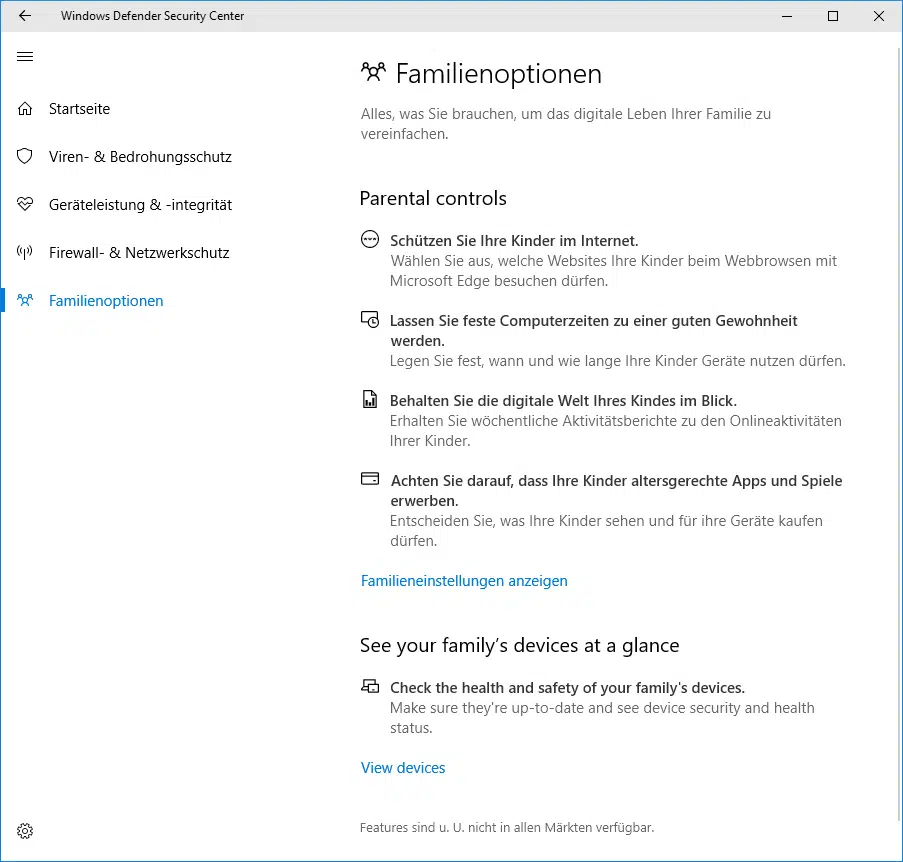This screenshot has width=903, height=862.
Task: Click the credit card purchases icon
Action: click(370, 479)
